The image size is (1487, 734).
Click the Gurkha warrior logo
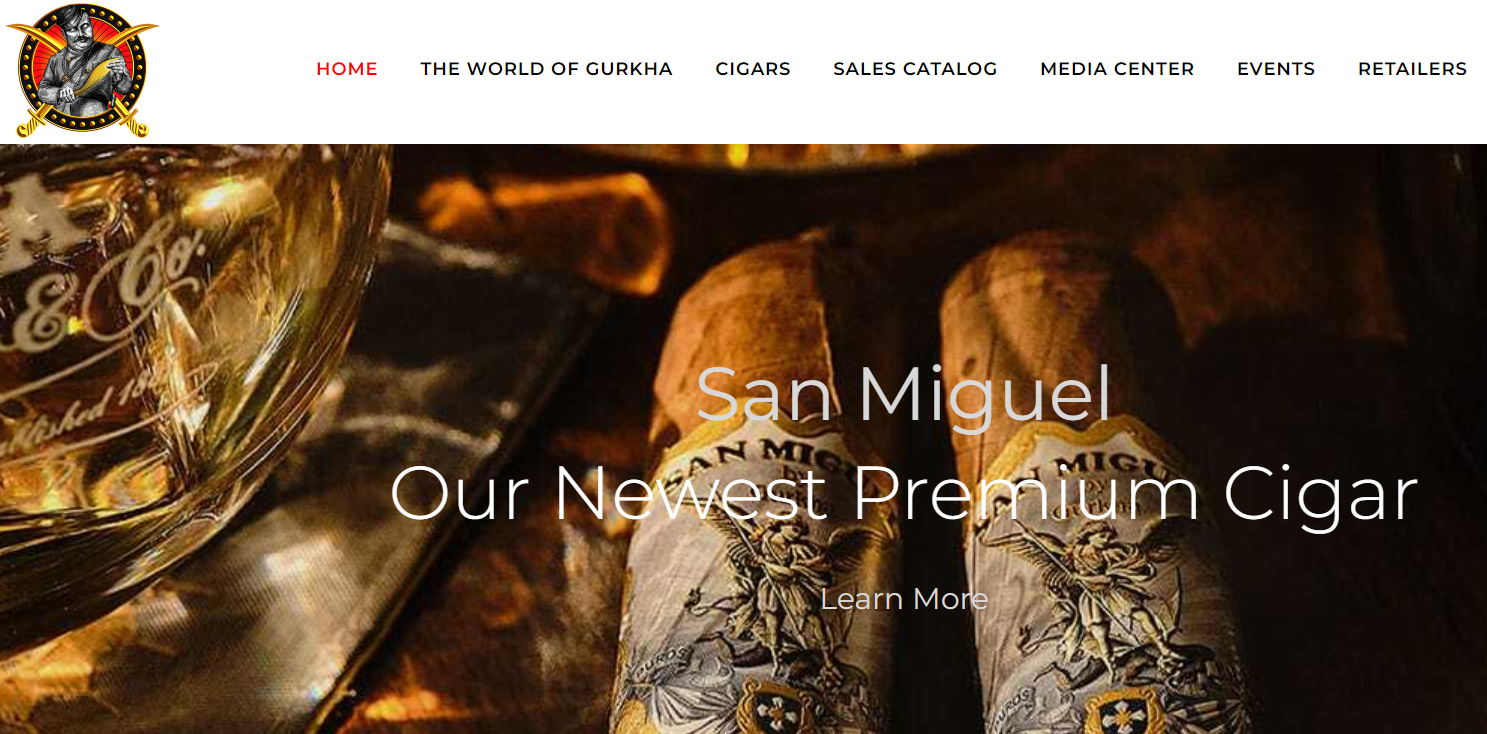[x=82, y=71]
